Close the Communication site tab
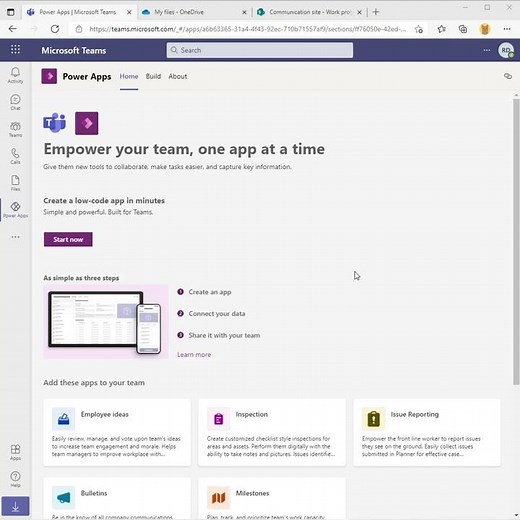The width and height of the screenshot is (520, 520). [359, 12]
